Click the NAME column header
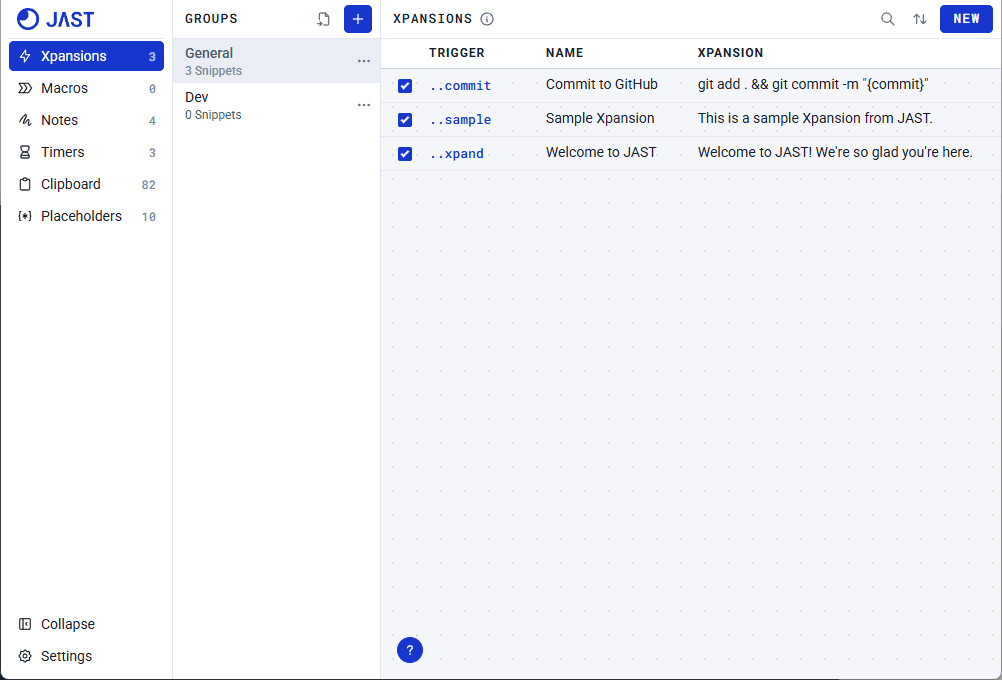 pyautogui.click(x=564, y=53)
